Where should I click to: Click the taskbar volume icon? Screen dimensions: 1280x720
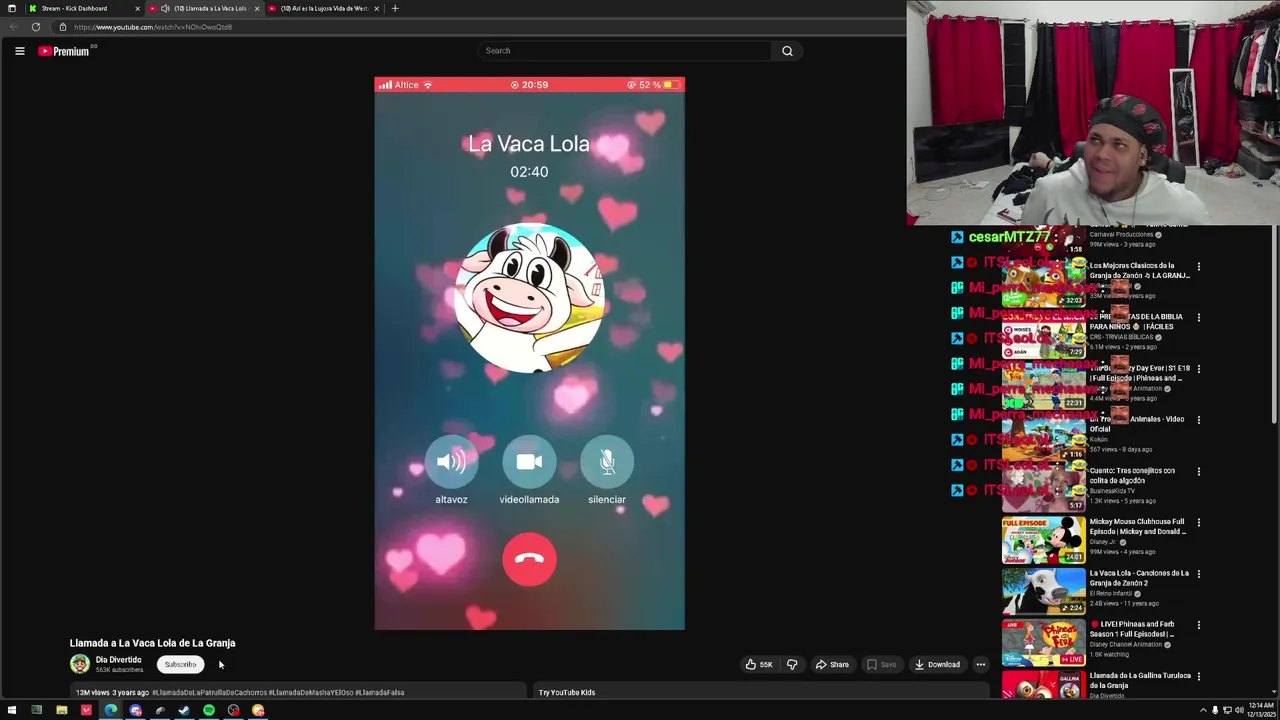(x=1240, y=710)
